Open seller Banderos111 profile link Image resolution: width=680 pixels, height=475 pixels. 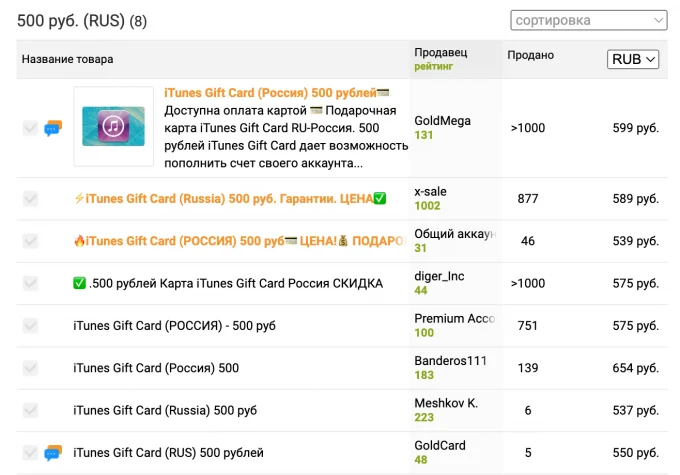(x=450, y=361)
